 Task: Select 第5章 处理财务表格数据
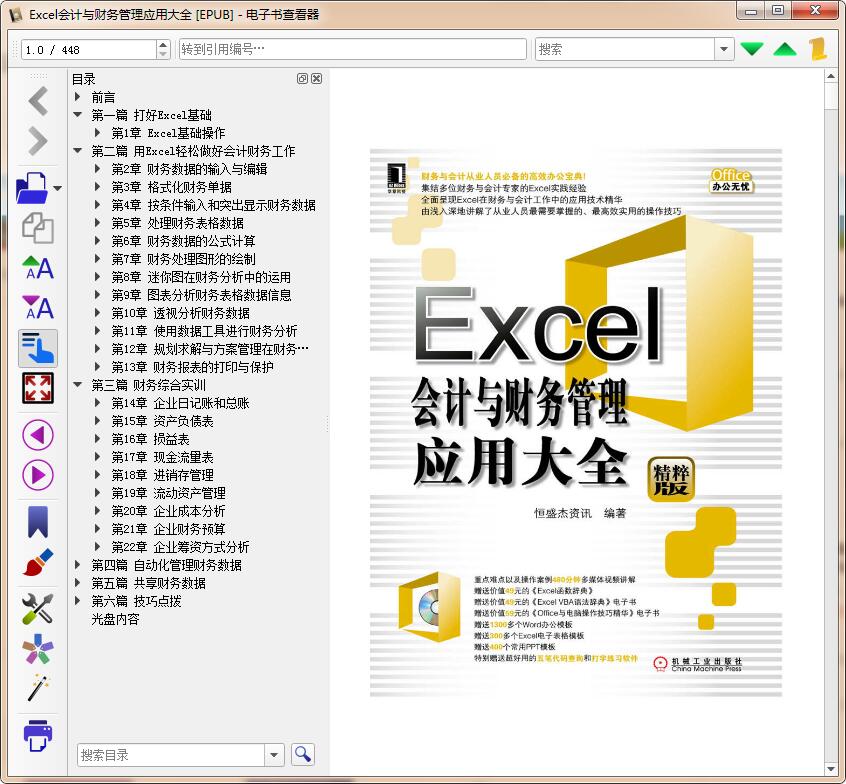coord(178,223)
